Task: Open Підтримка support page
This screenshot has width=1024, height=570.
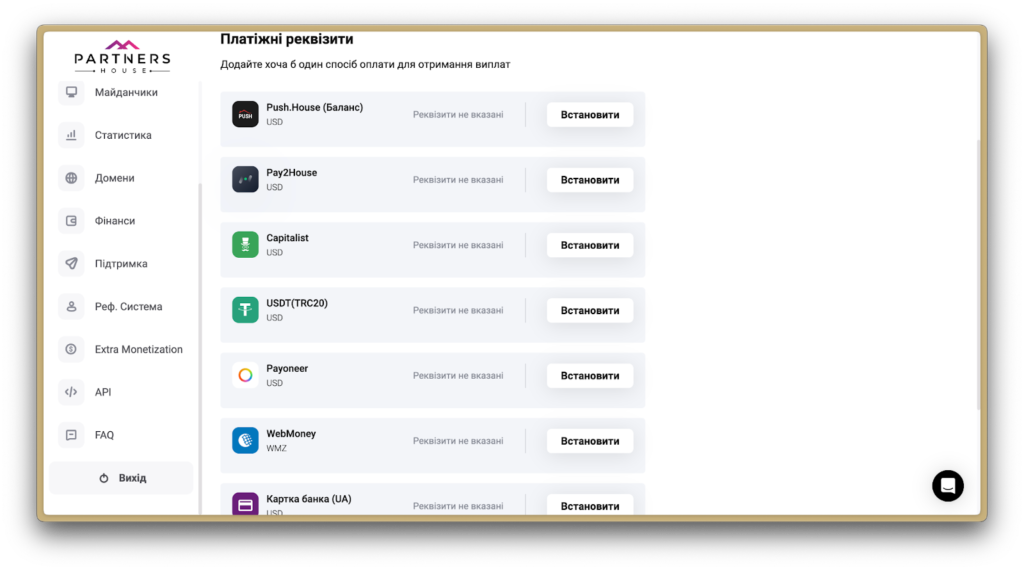Action: coord(120,264)
